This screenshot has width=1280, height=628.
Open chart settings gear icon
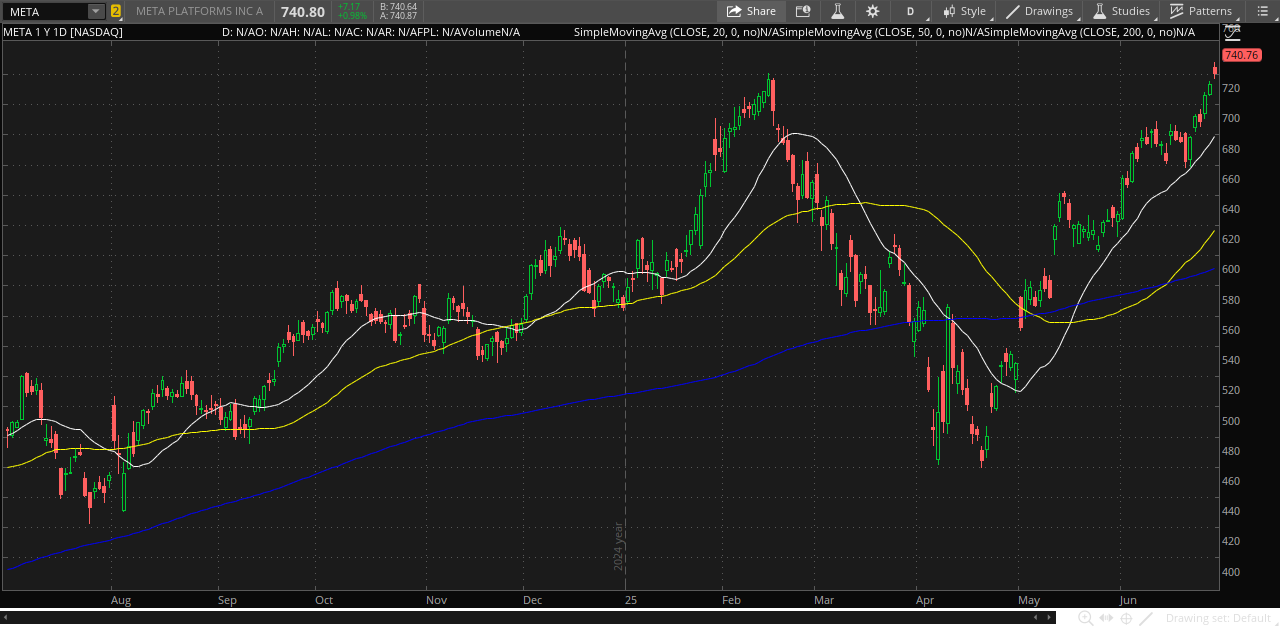coord(873,11)
